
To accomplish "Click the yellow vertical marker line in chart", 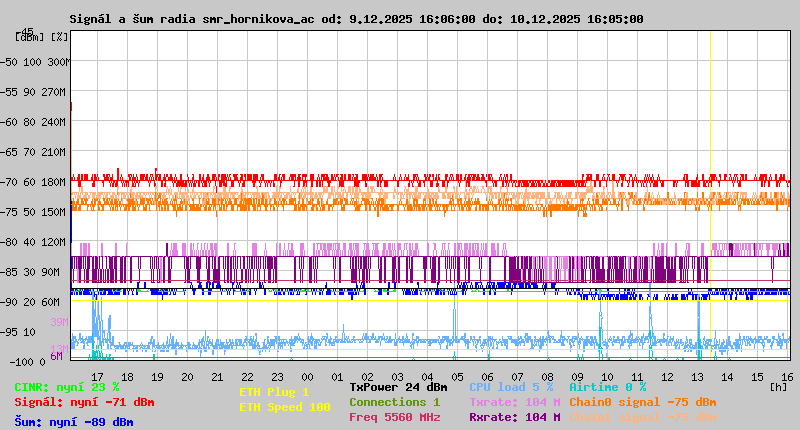I will 710,200.
